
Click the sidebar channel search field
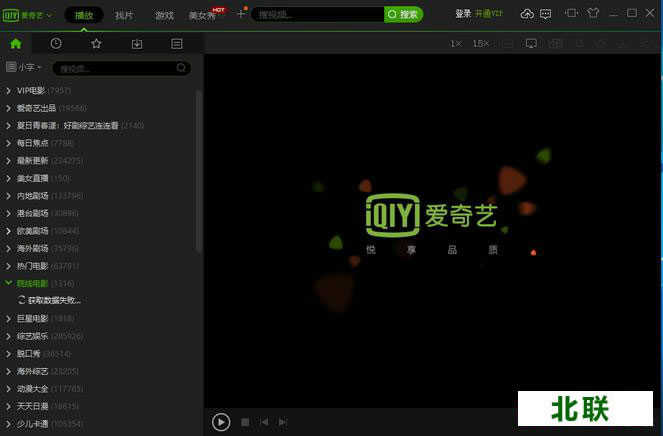[x=115, y=68]
